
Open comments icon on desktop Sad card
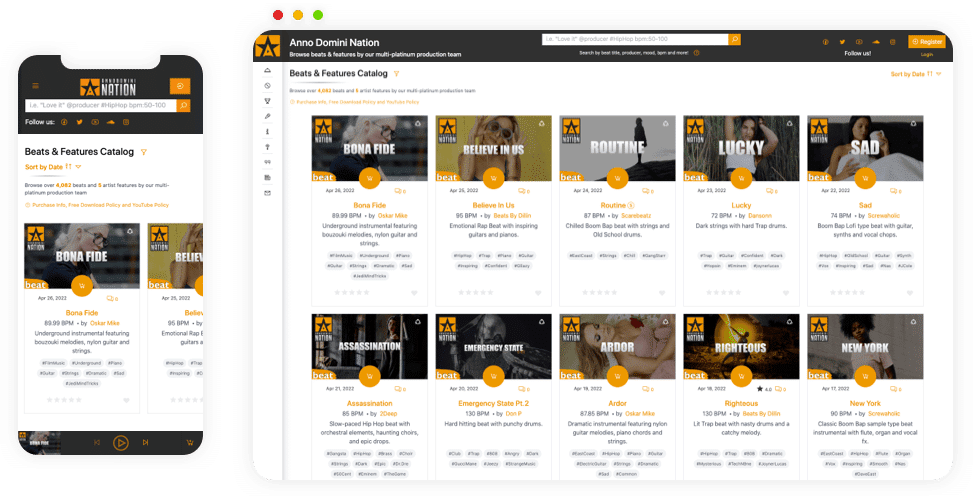pos(894,191)
